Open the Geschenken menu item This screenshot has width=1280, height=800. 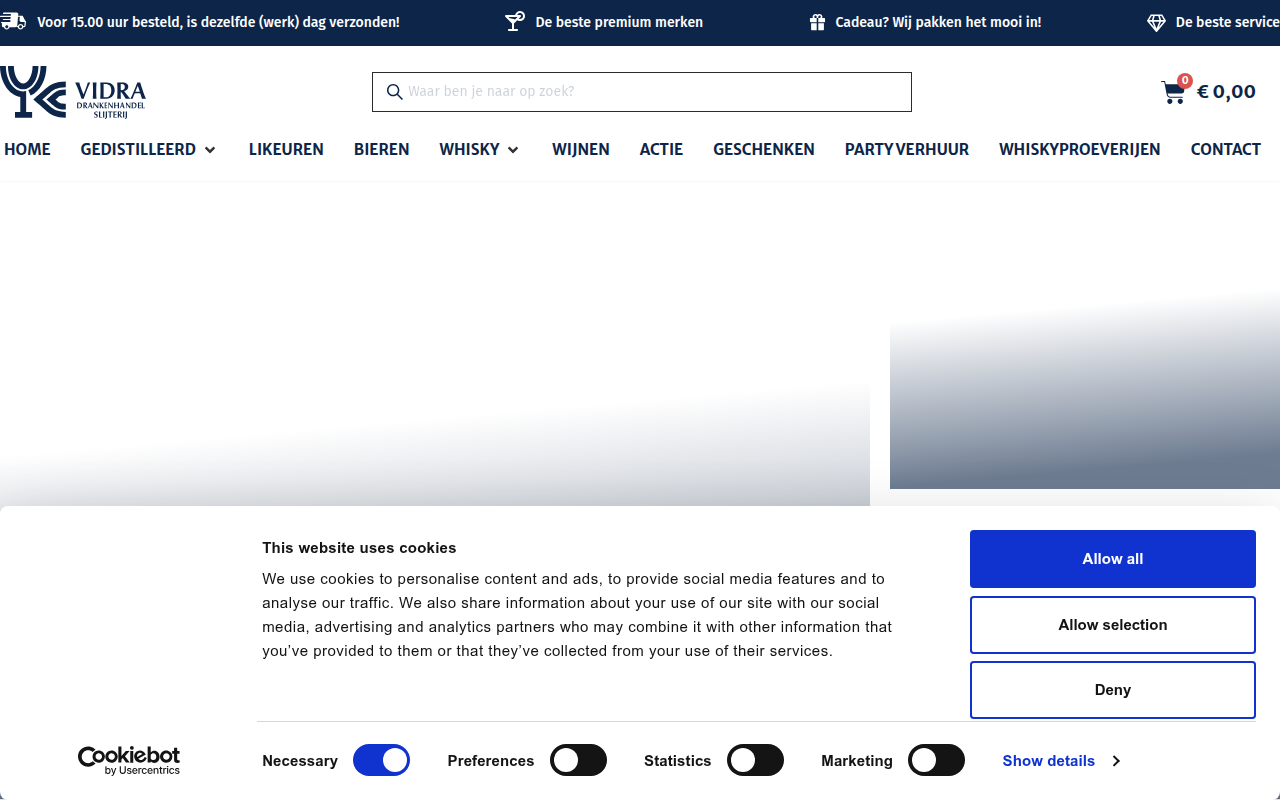tap(764, 149)
